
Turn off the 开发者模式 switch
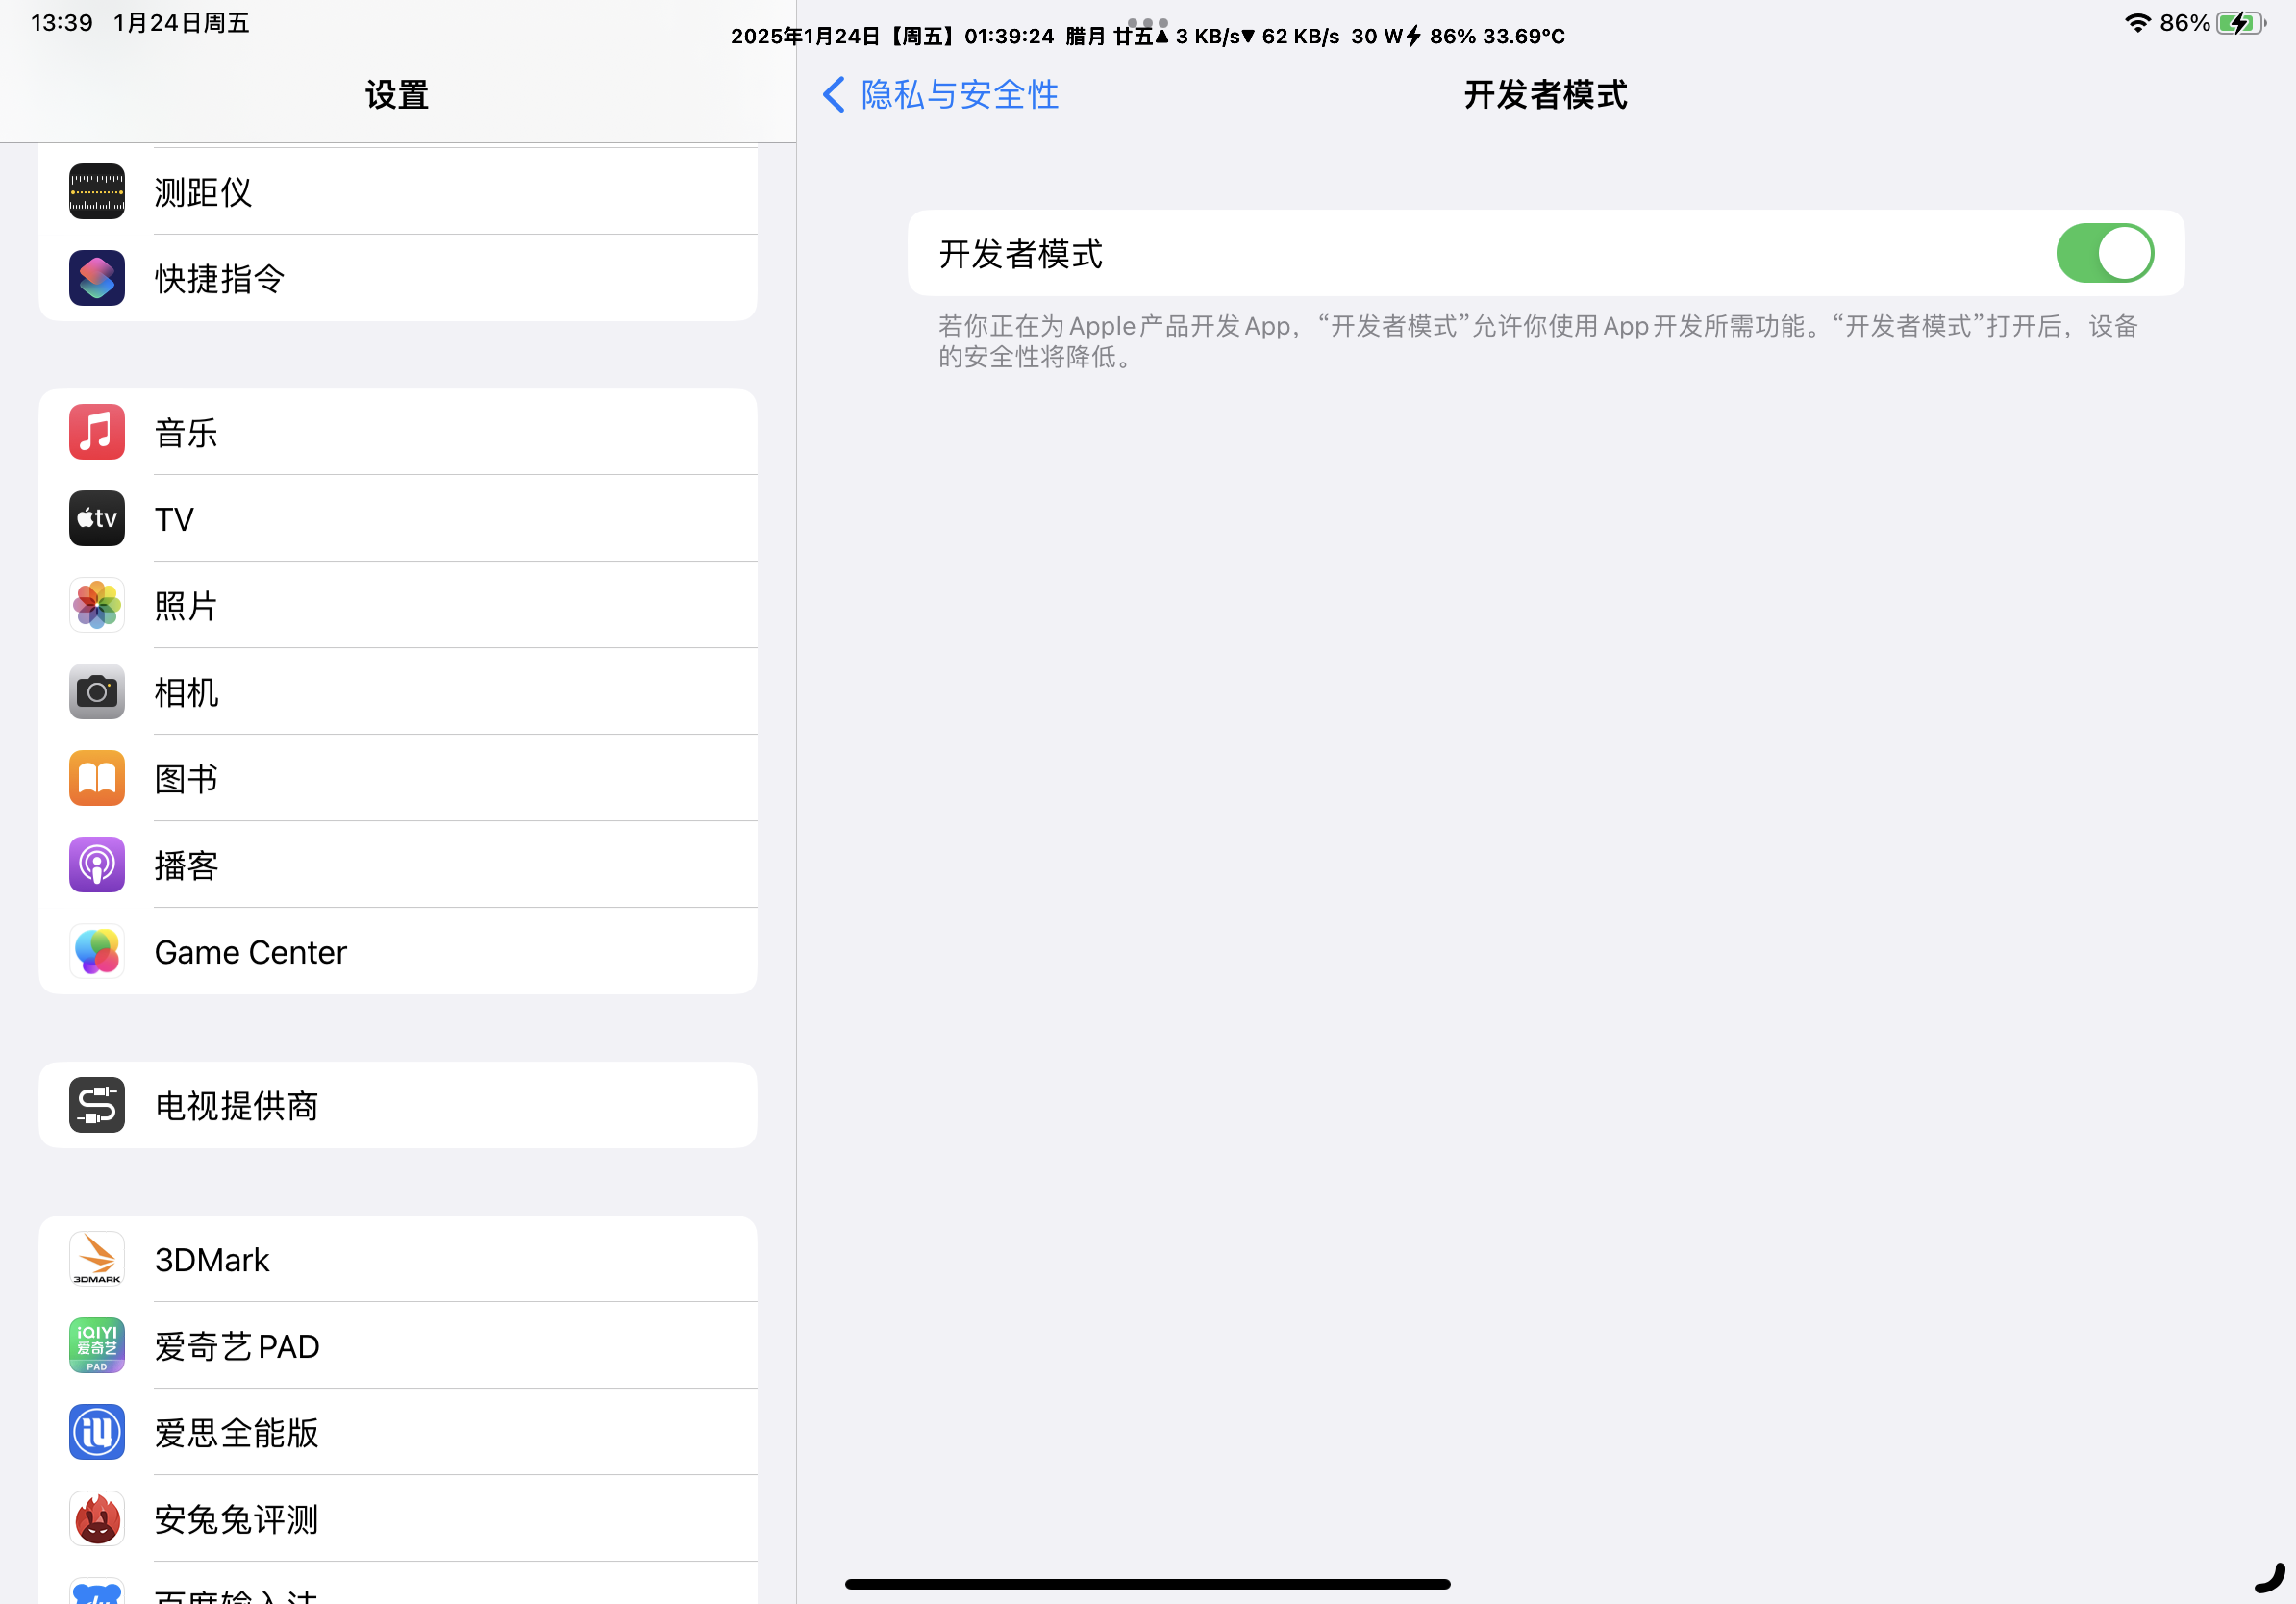2104,253
